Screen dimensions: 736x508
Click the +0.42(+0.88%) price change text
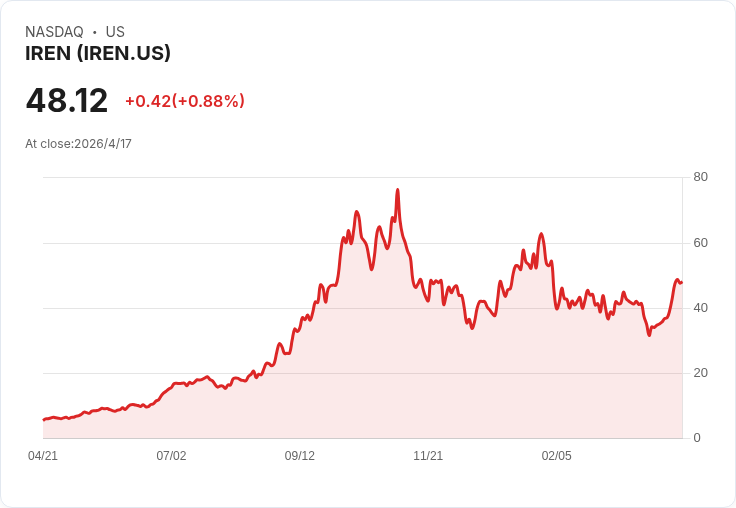[x=185, y=101]
